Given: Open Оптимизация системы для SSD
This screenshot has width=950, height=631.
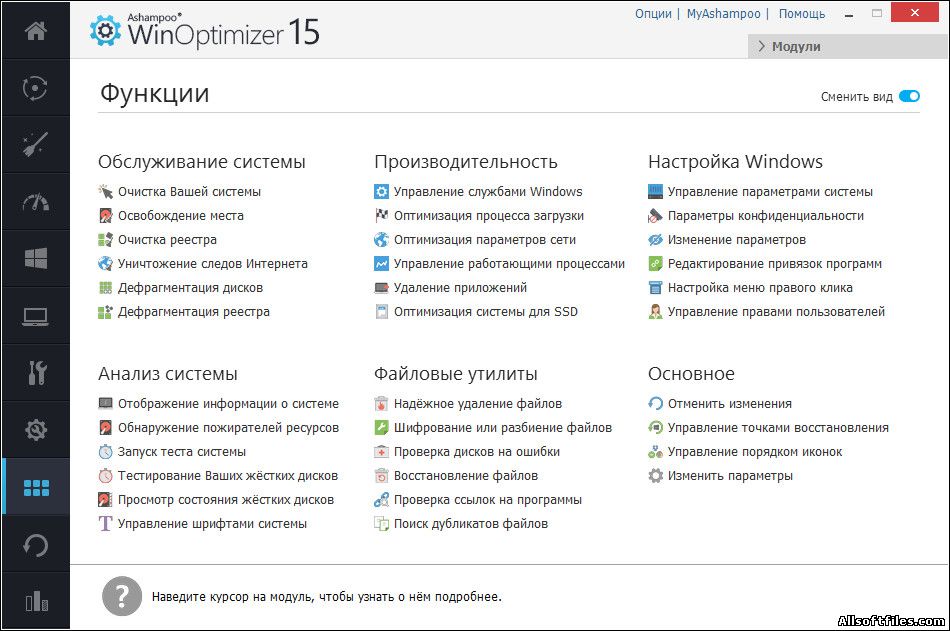Looking at the screenshot, I should pyautogui.click(x=486, y=312).
